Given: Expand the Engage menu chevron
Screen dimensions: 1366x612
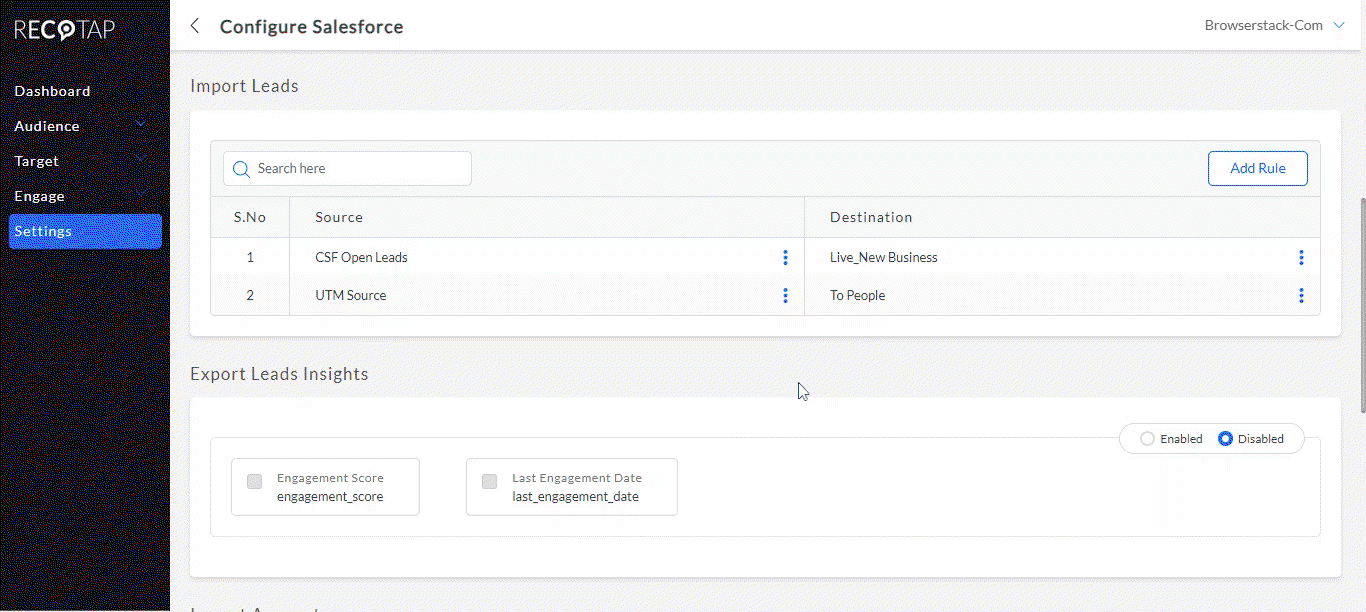Looking at the screenshot, I should point(141,195).
